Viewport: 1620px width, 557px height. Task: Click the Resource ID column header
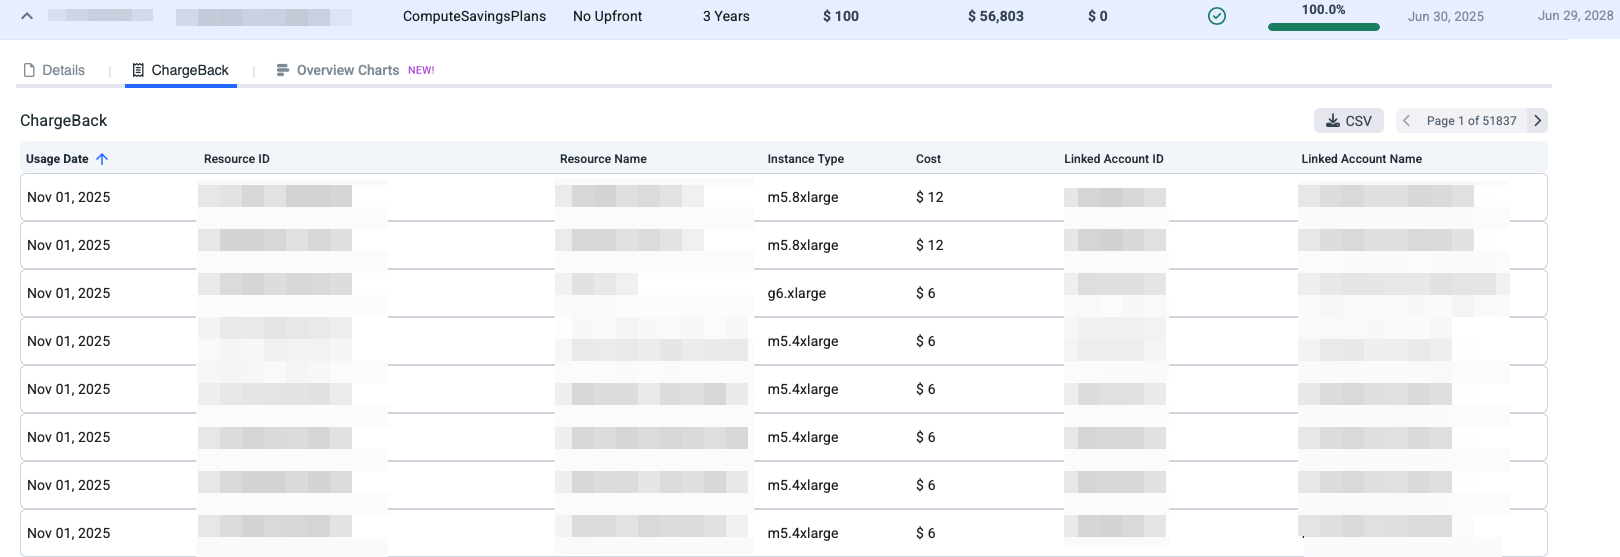[x=237, y=159]
